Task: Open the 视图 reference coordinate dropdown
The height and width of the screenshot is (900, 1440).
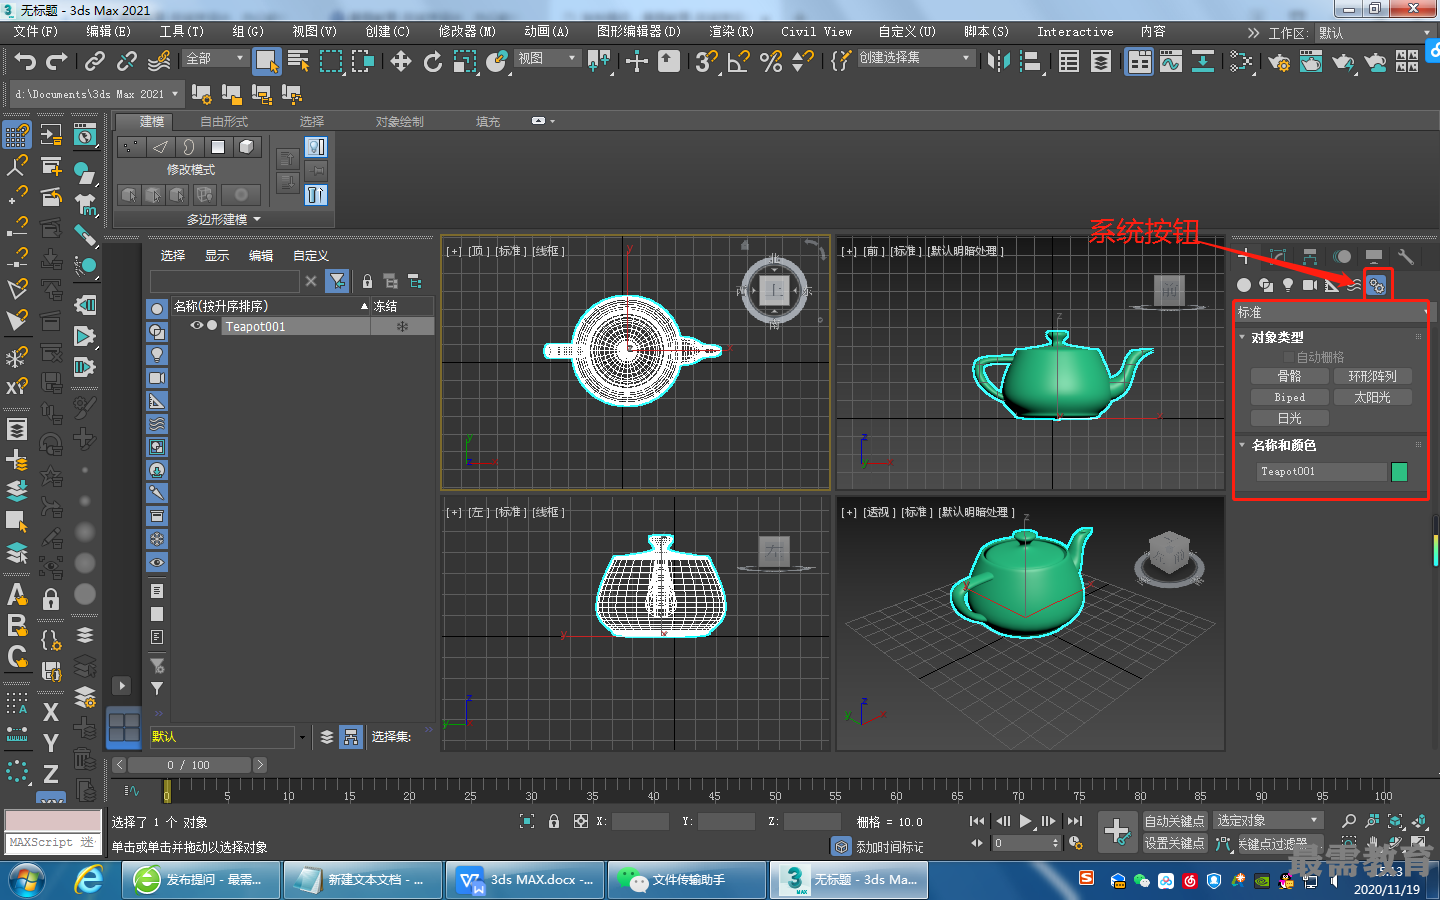Action: pos(547,59)
